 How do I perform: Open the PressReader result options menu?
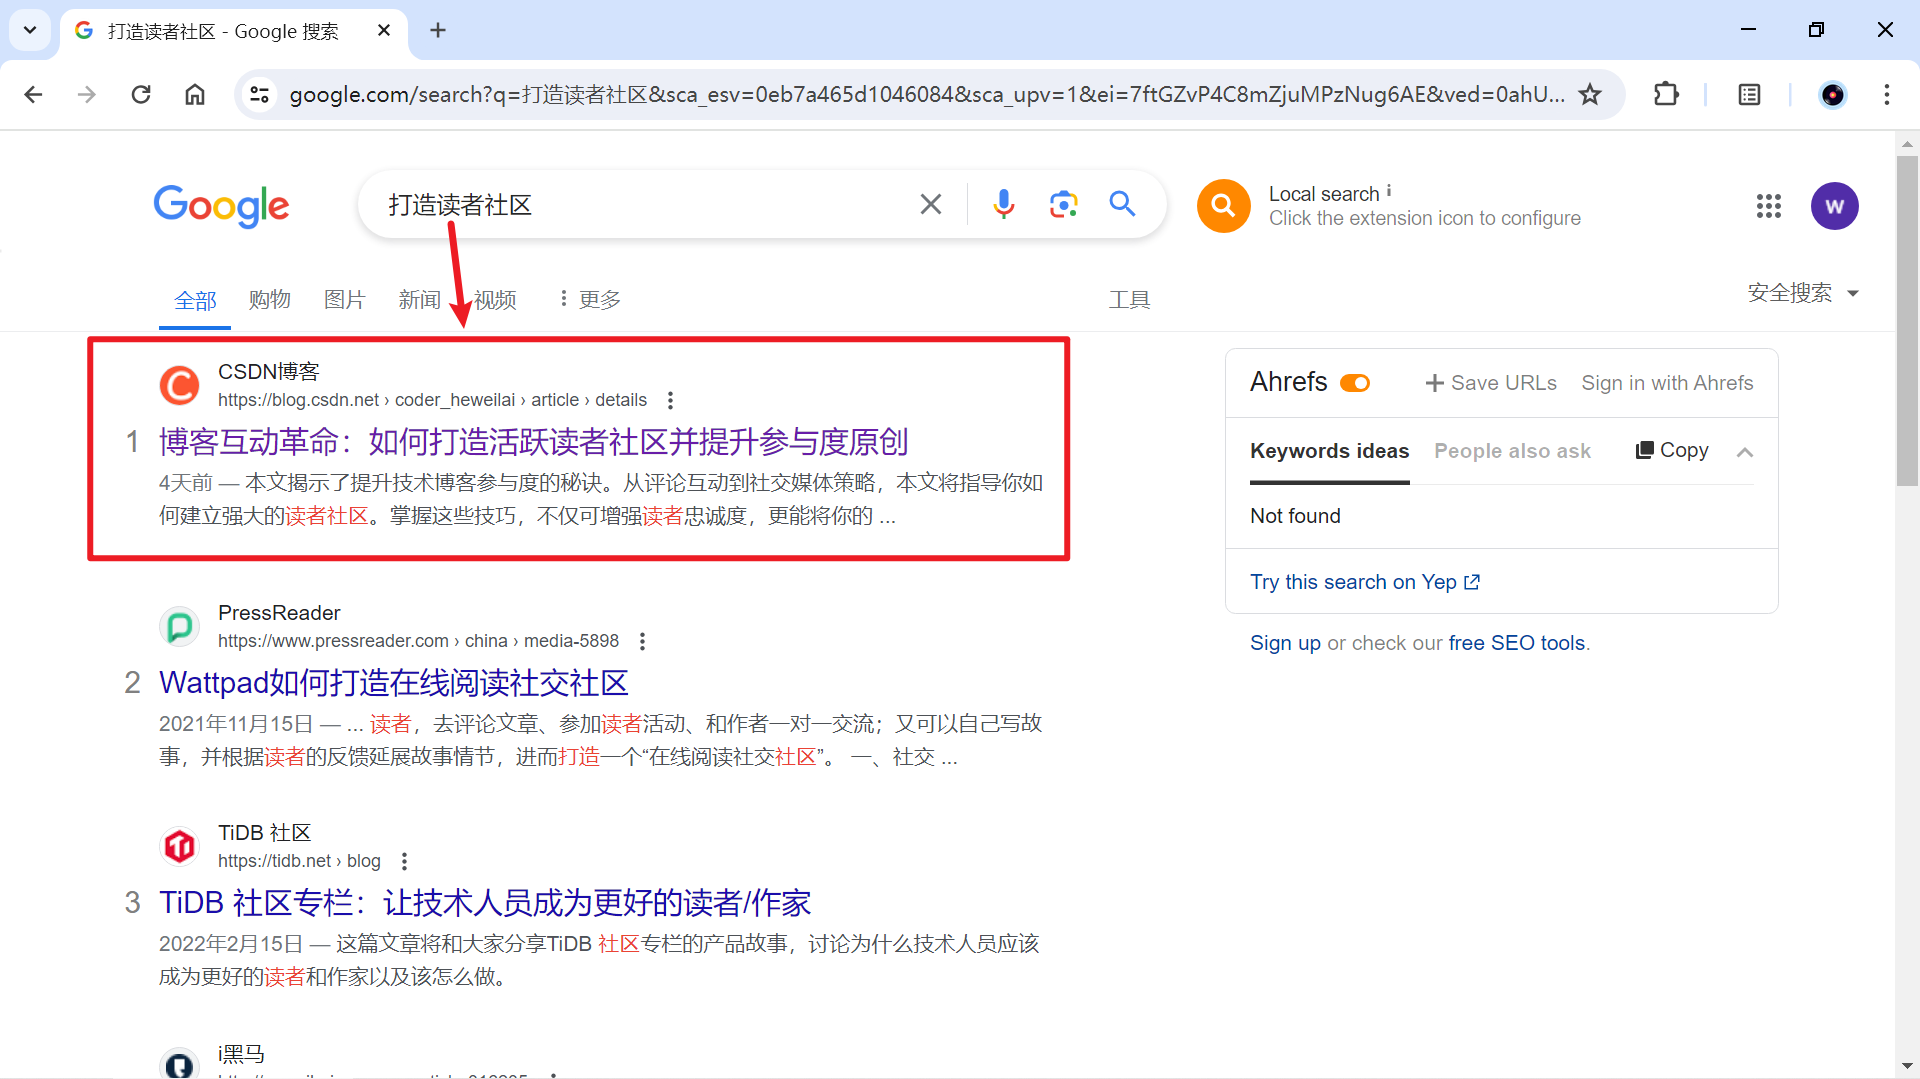pyautogui.click(x=642, y=641)
